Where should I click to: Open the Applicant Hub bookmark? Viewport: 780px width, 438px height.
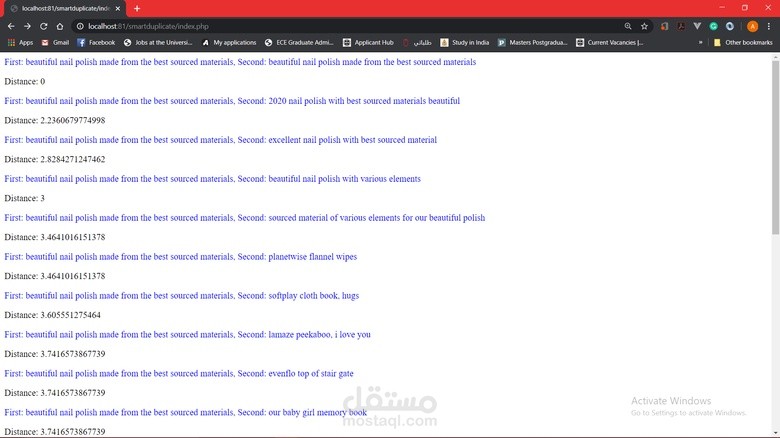pos(368,43)
